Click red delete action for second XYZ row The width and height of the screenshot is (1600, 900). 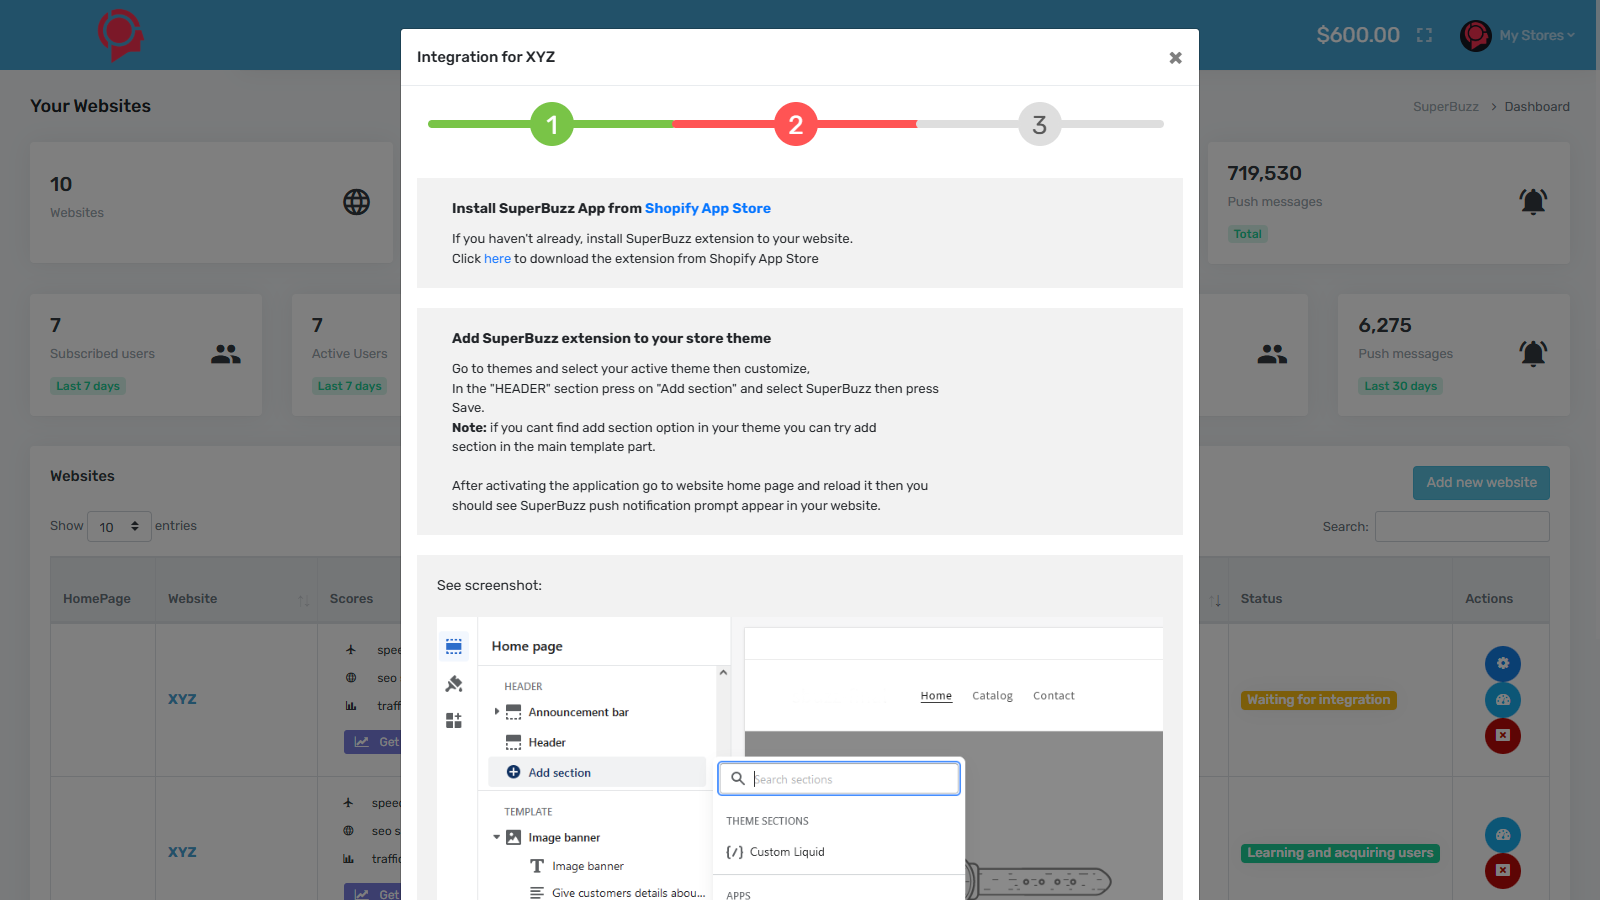(x=1502, y=871)
